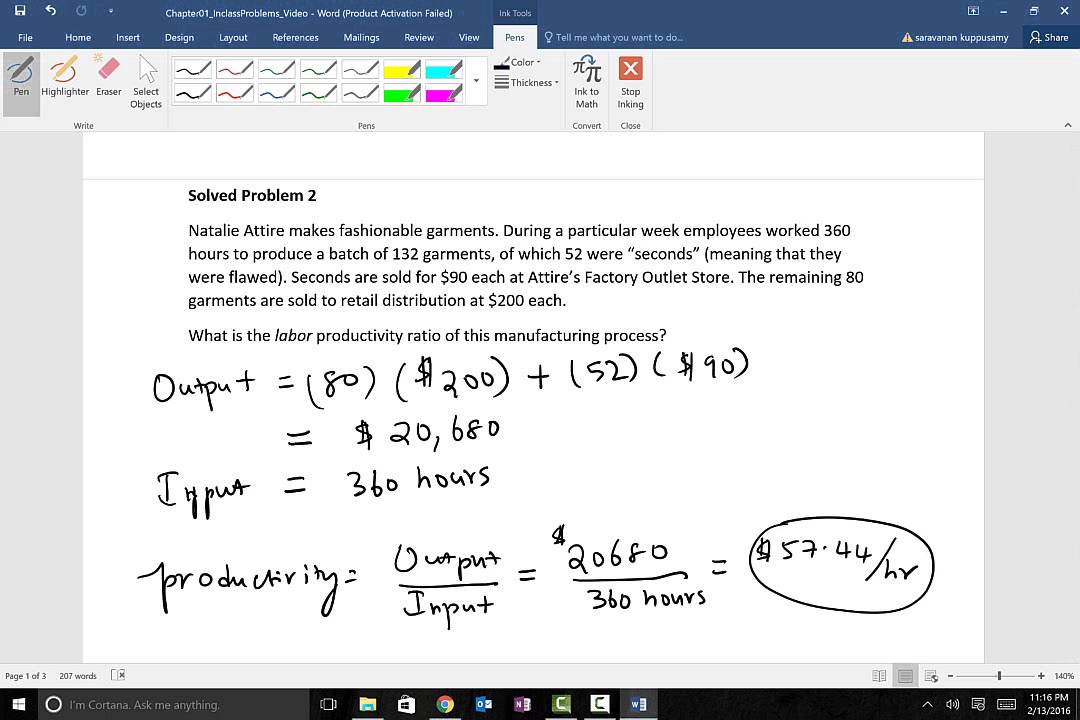Switch to the Layout tab
This screenshot has height=720, width=1080.
[x=233, y=37]
